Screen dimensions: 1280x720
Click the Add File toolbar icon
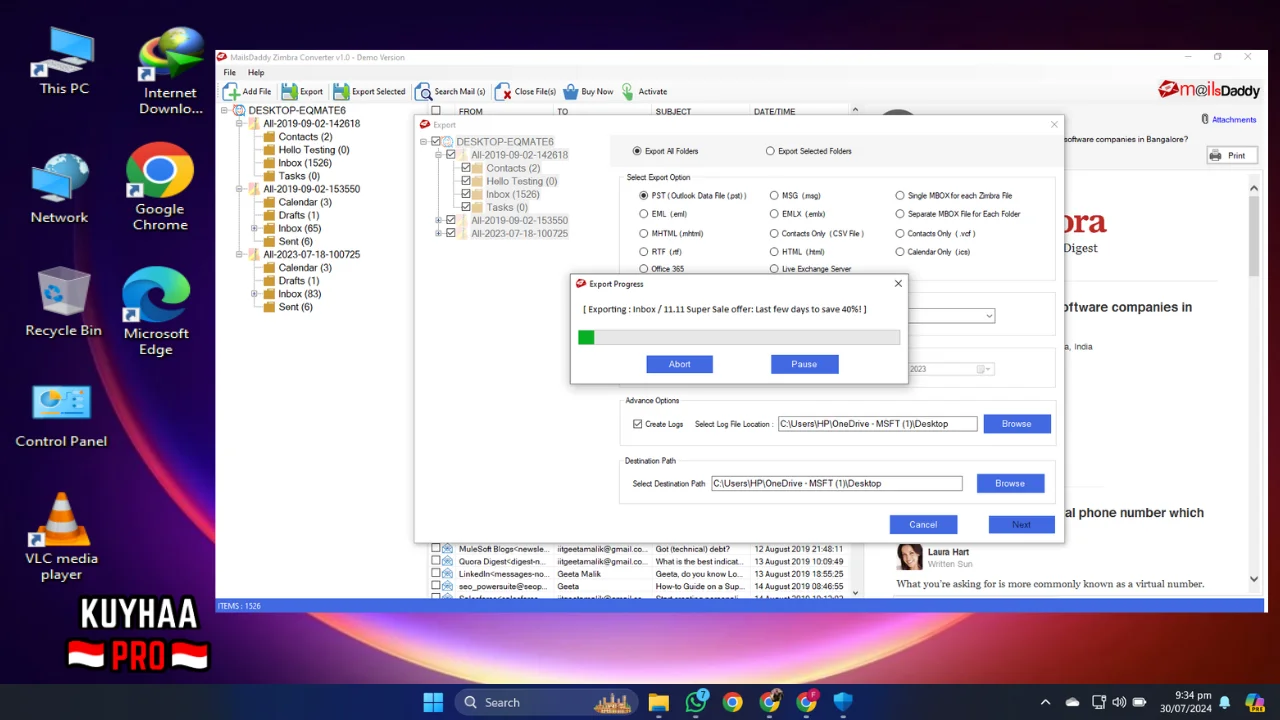click(x=231, y=91)
